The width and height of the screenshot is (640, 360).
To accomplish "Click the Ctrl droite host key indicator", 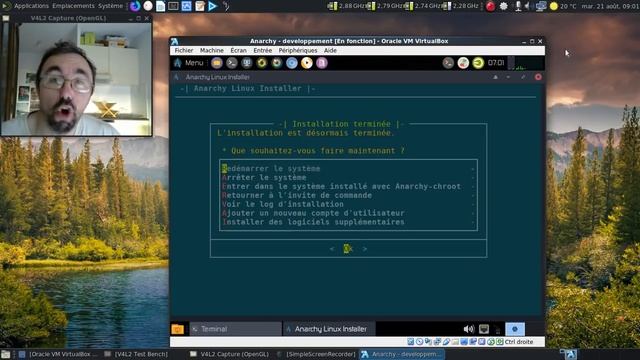I will 519,342.
